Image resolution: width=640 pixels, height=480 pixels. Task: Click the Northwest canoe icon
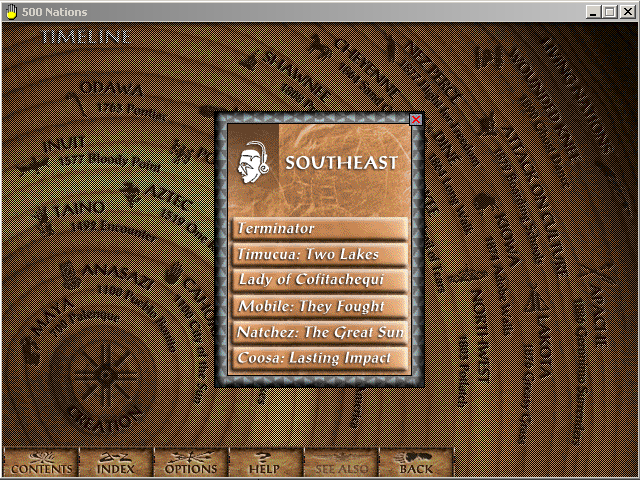point(467,276)
